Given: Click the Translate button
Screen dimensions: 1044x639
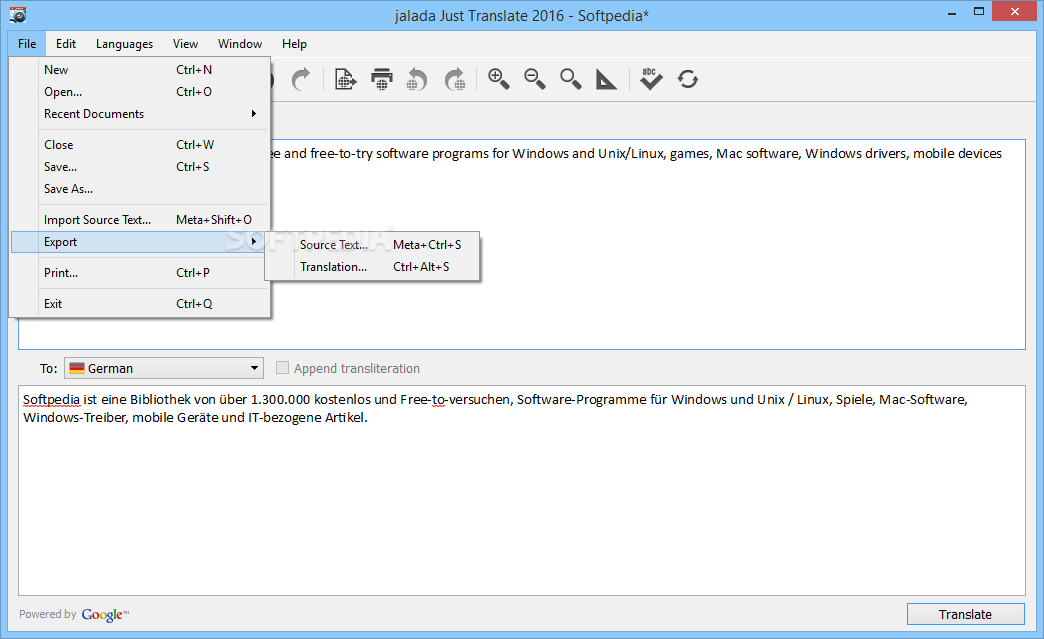Looking at the screenshot, I should click(965, 614).
